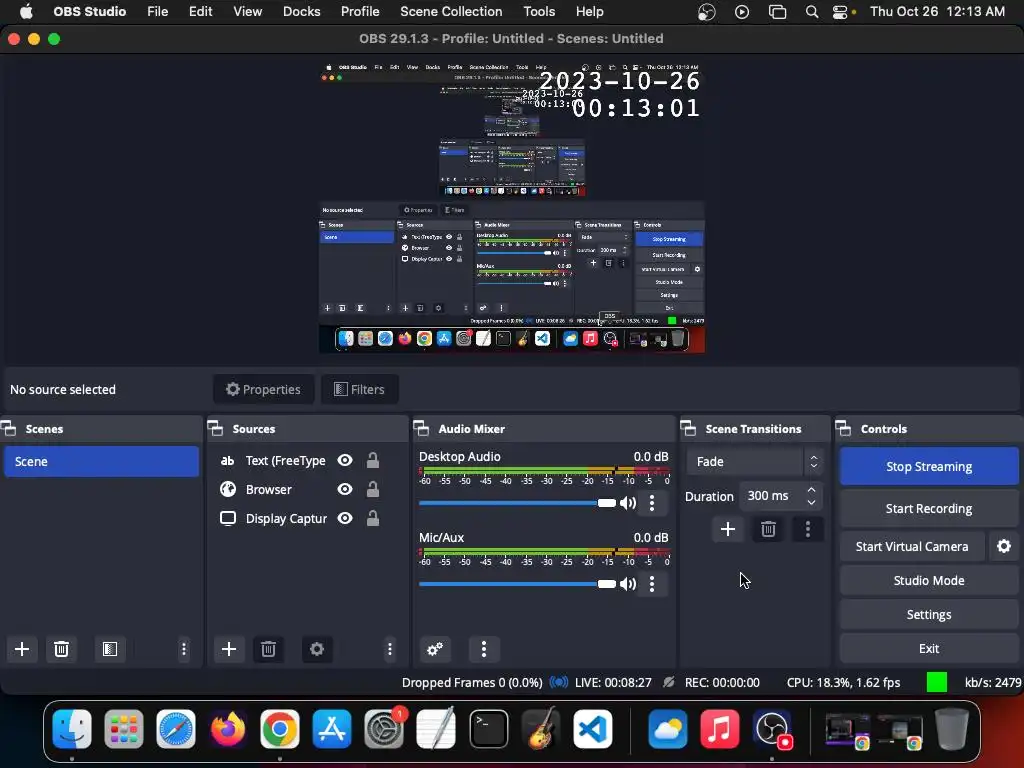1024x768 pixels.
Task: Open the Scene Collection menu
Action: coord(451,12)
